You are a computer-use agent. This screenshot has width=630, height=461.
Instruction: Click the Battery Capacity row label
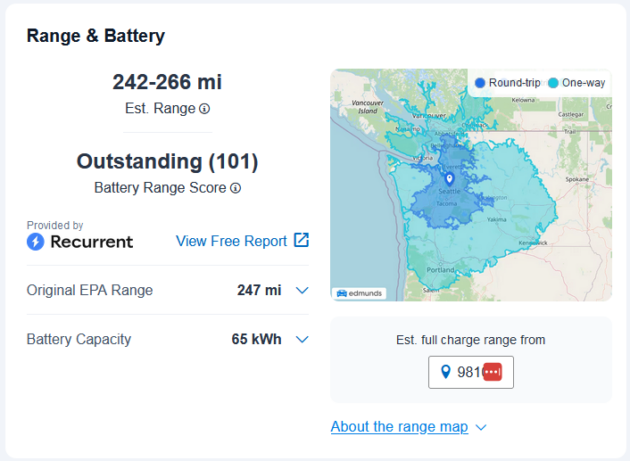[x=79, y=339]
